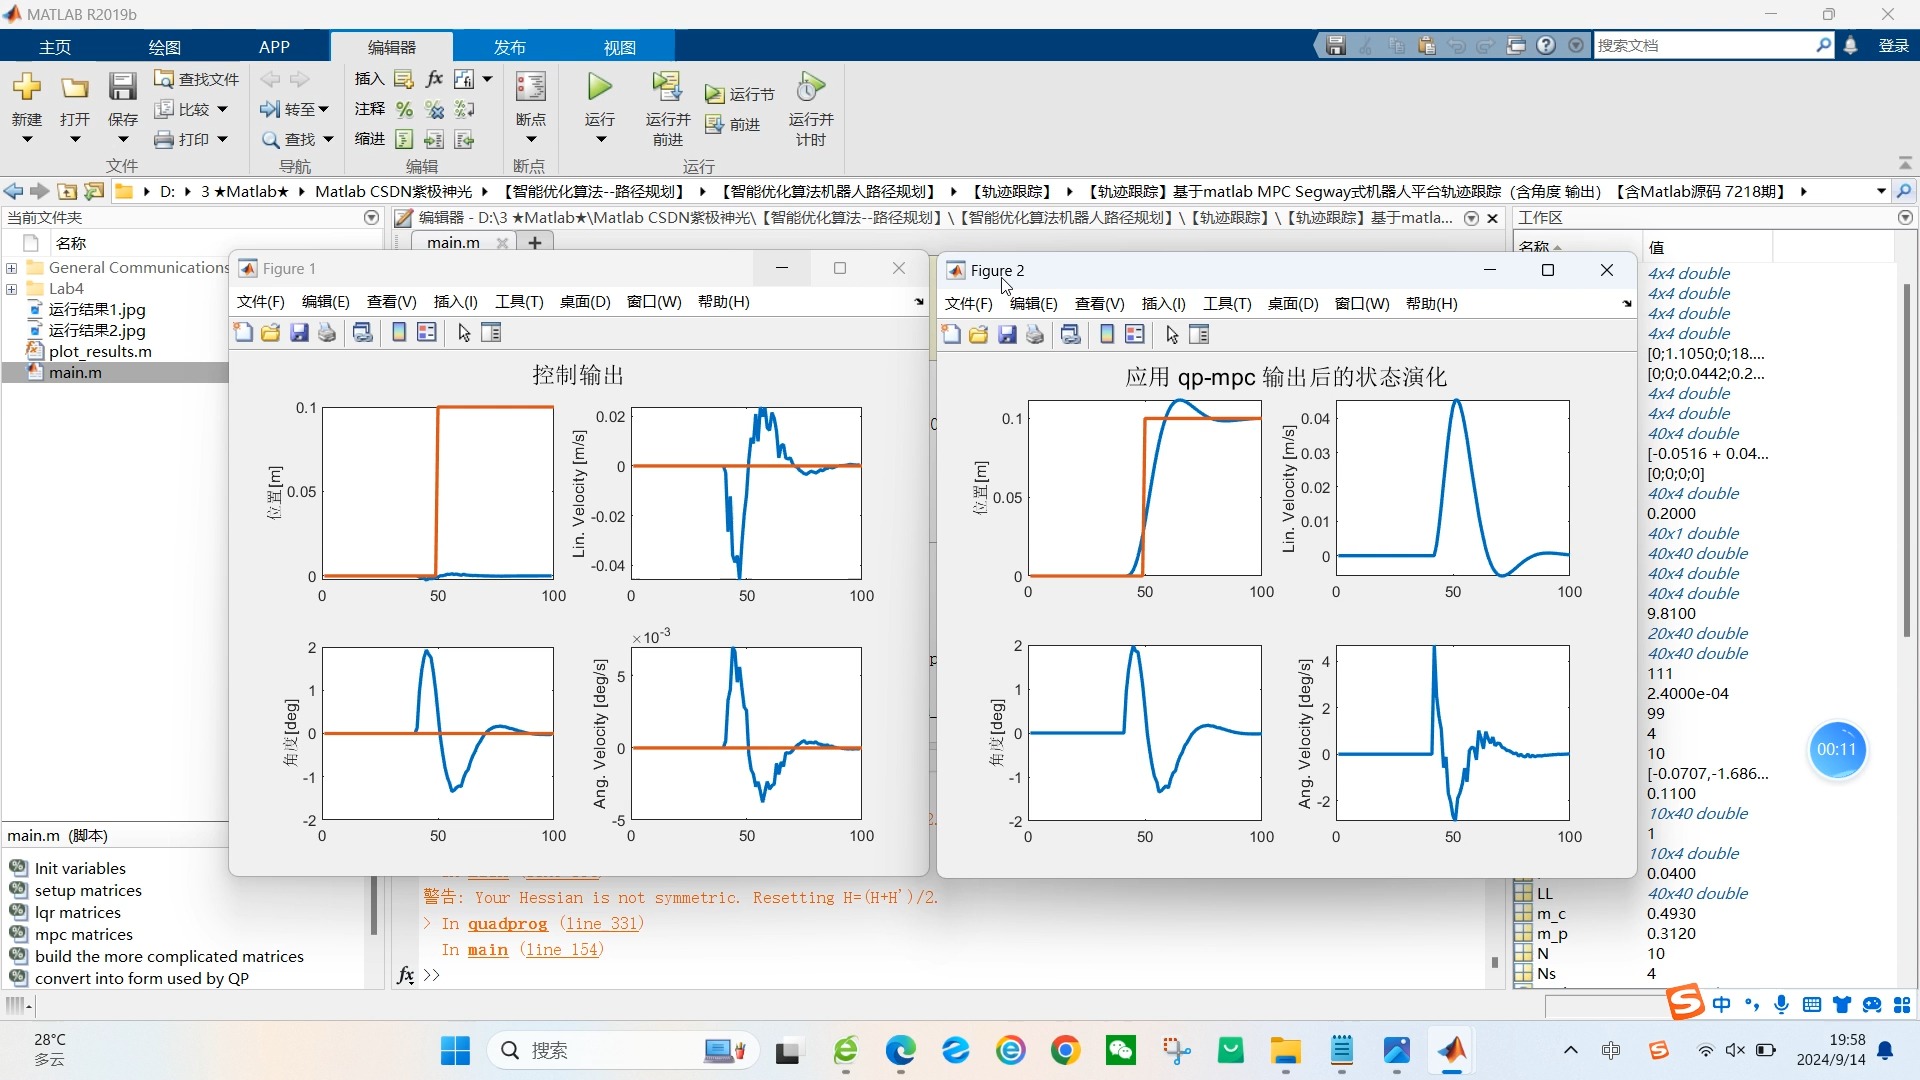Open a new blank figure in Figure 2
This screenshot has height=1080, width=1920.
[x=950, y=335]
